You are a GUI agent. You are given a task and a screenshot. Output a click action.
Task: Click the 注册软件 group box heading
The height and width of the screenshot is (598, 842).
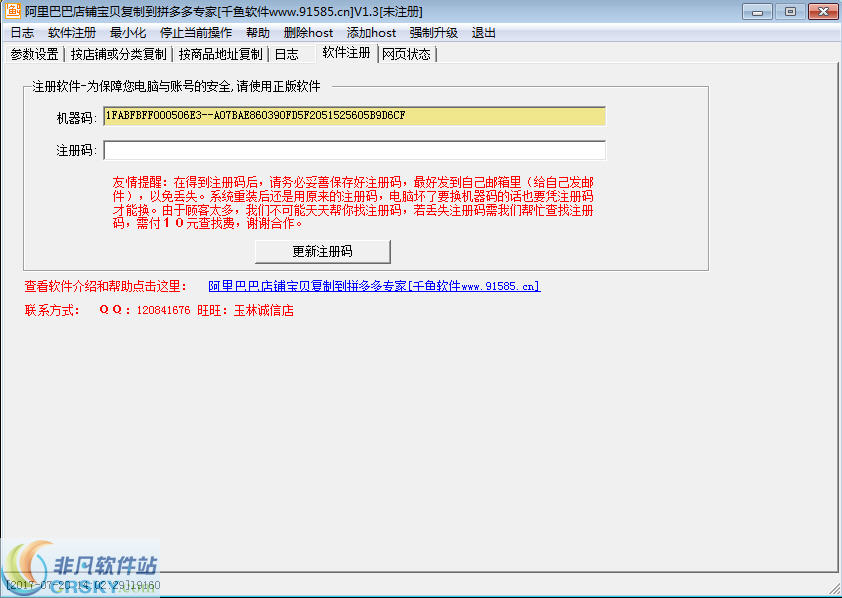click(x=176, y=86)
